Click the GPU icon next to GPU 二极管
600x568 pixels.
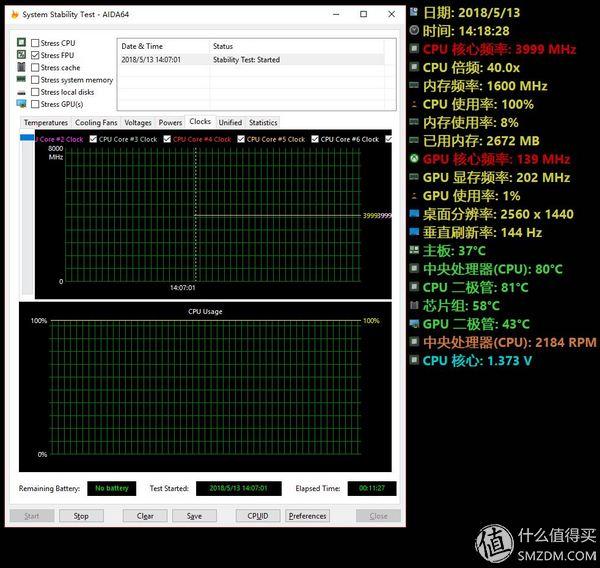coord(414,323)
